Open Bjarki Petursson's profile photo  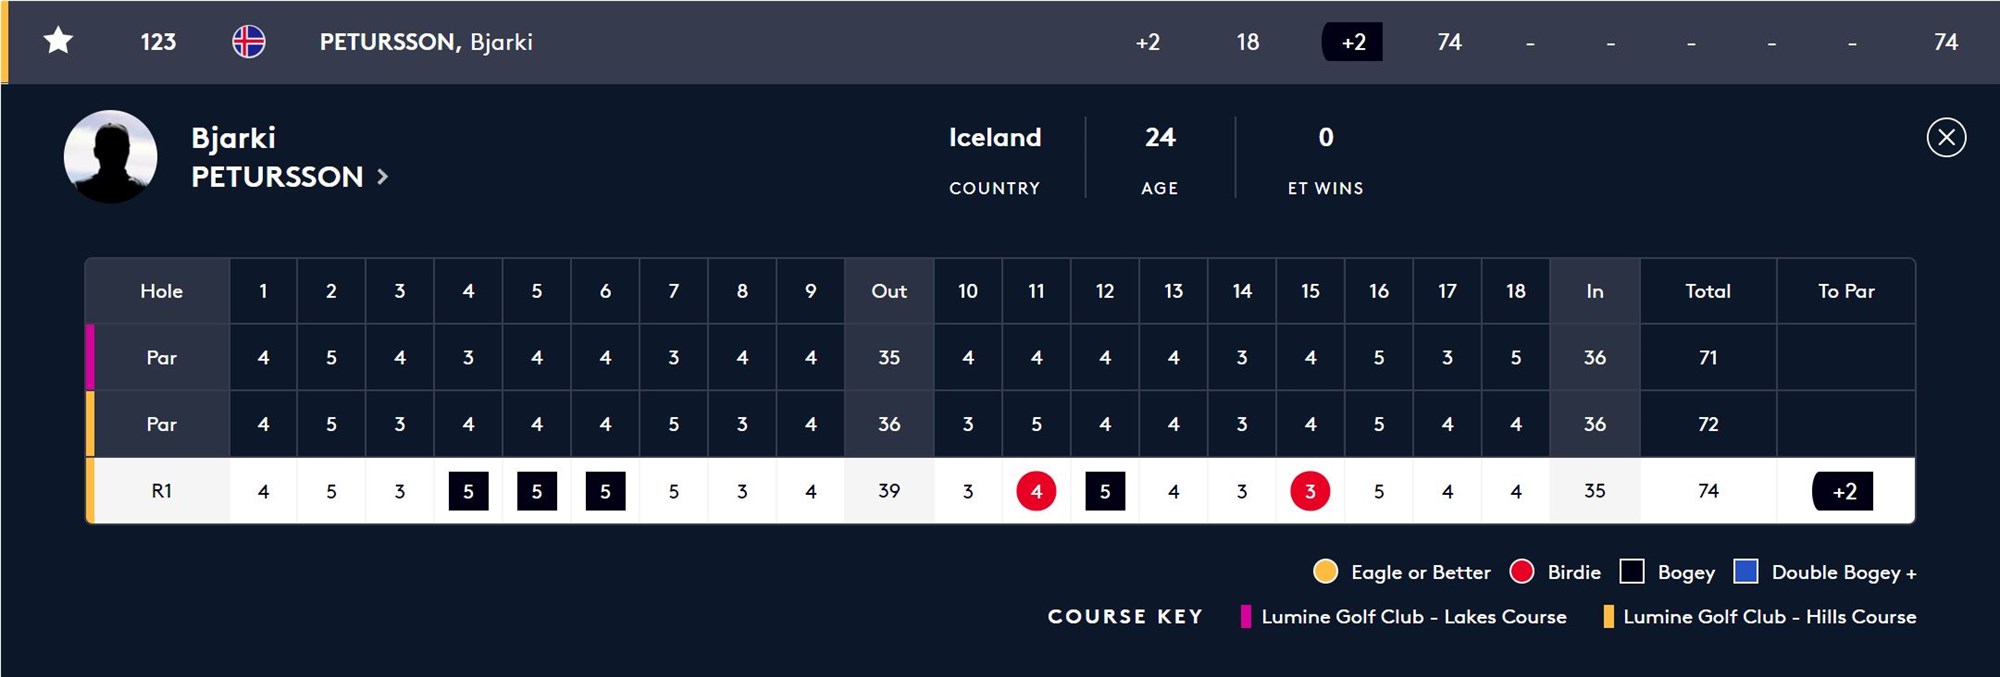(x=110, y=156)
